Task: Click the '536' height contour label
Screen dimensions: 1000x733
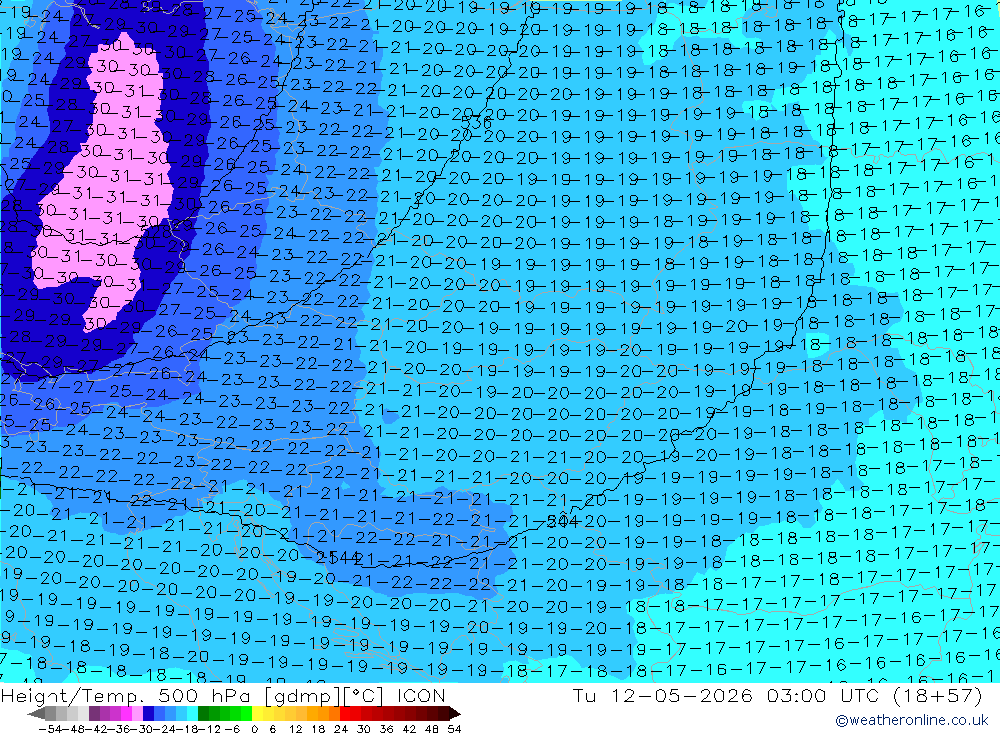Action: pos(476,121)
